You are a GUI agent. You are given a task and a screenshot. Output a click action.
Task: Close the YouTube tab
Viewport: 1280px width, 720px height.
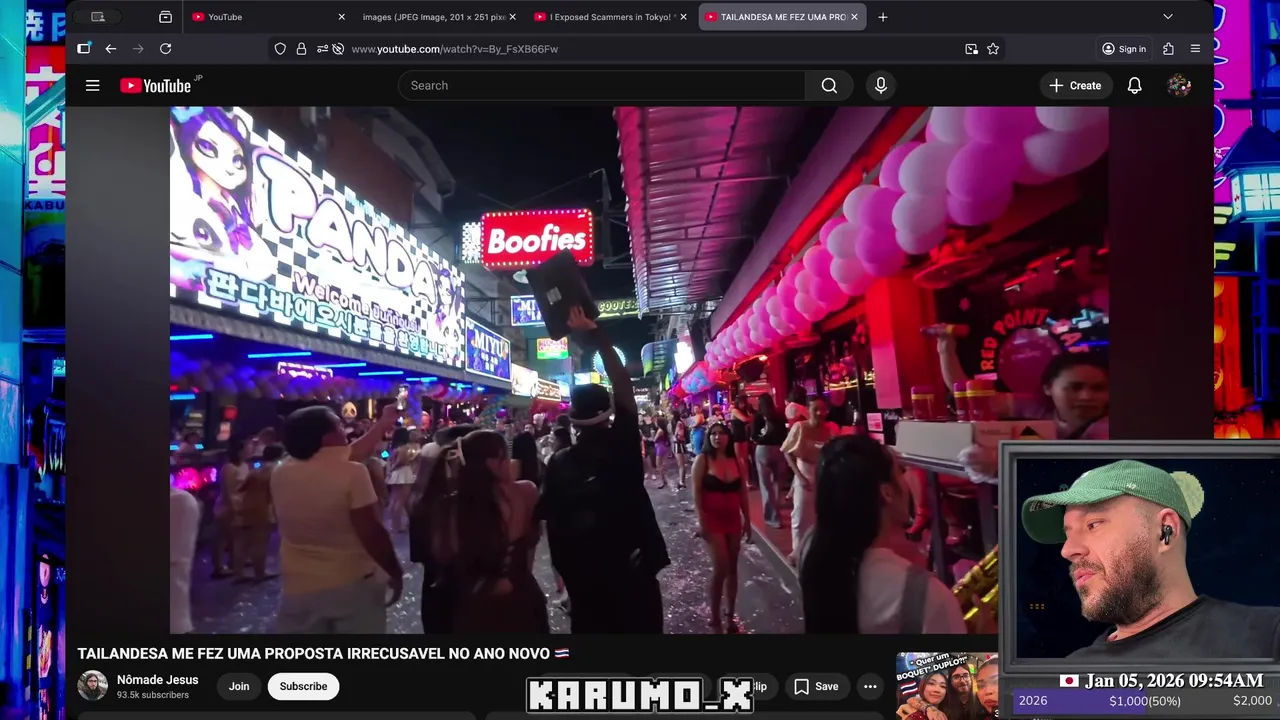click(x=341, y=17)
